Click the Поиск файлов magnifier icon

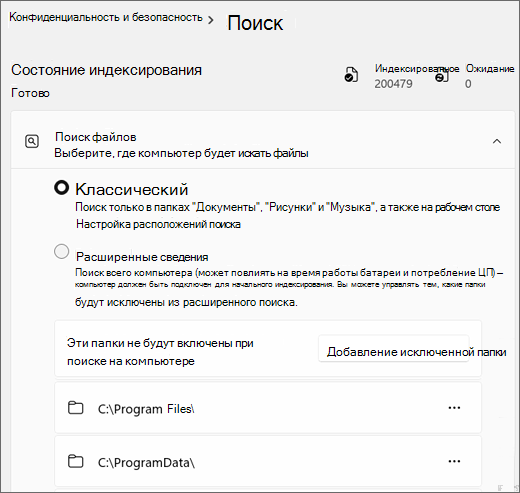[32, 141]
